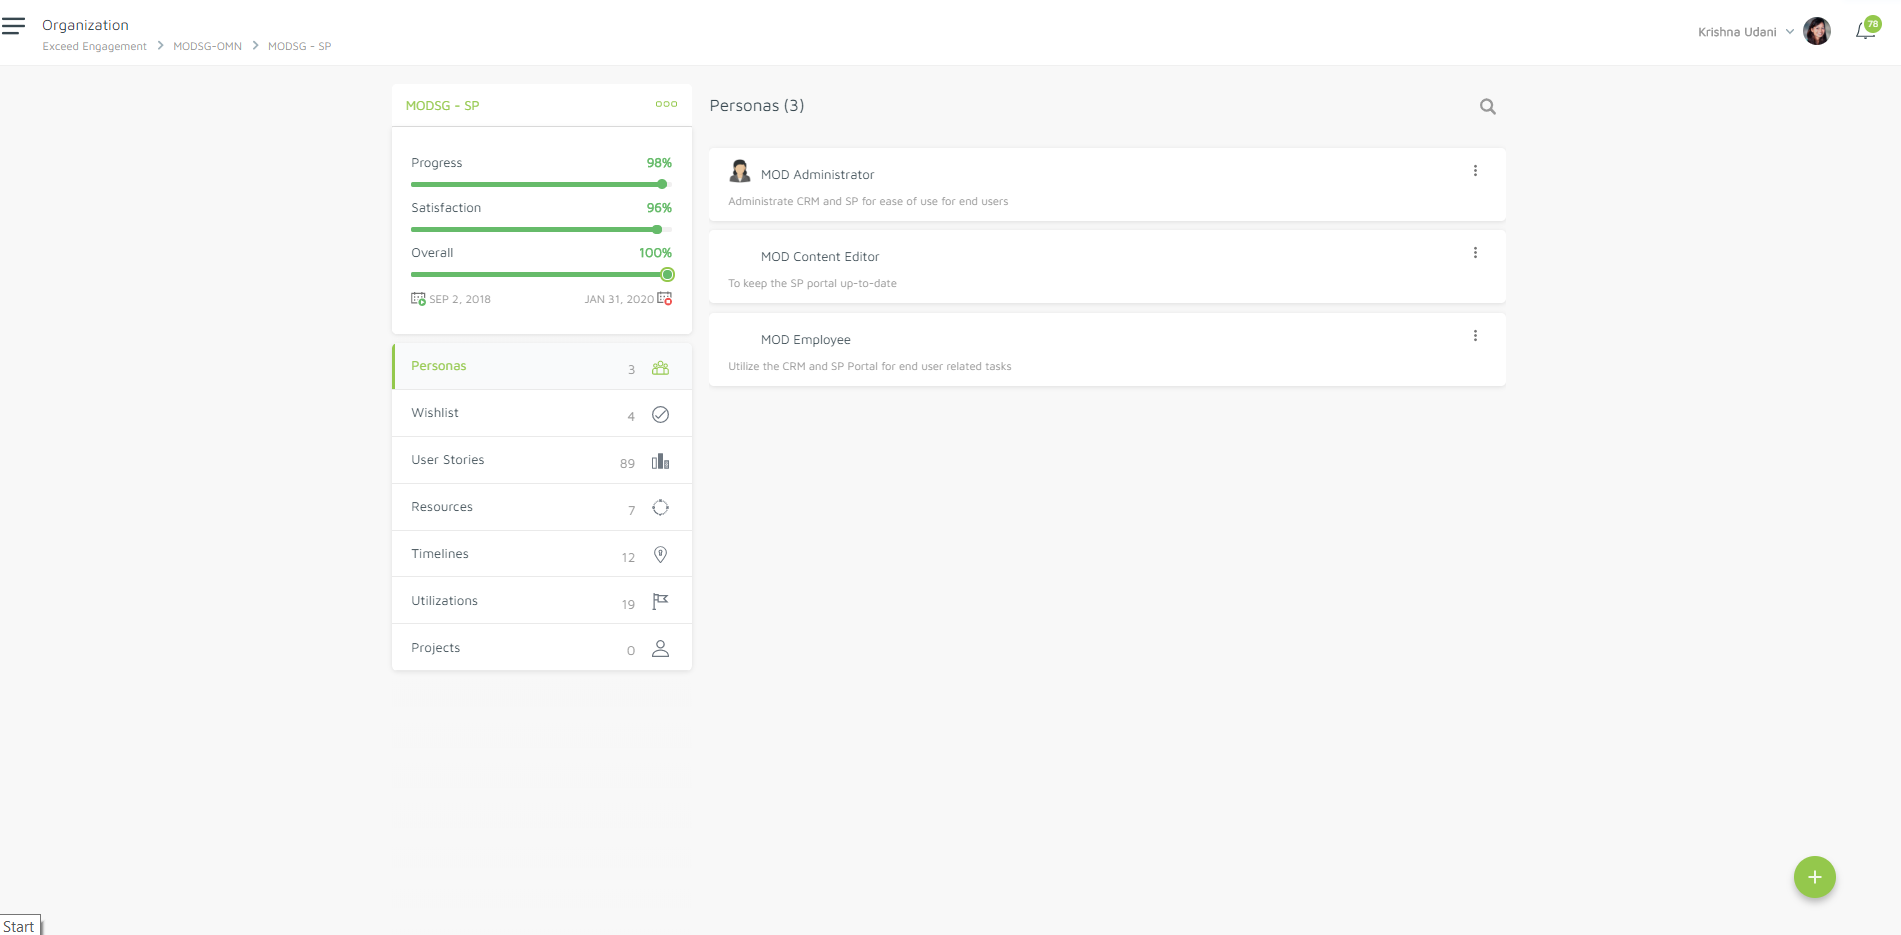Open User Stories via the bar chart icon
This screenshot has height=935, width=1901.
tap(660, 461)
